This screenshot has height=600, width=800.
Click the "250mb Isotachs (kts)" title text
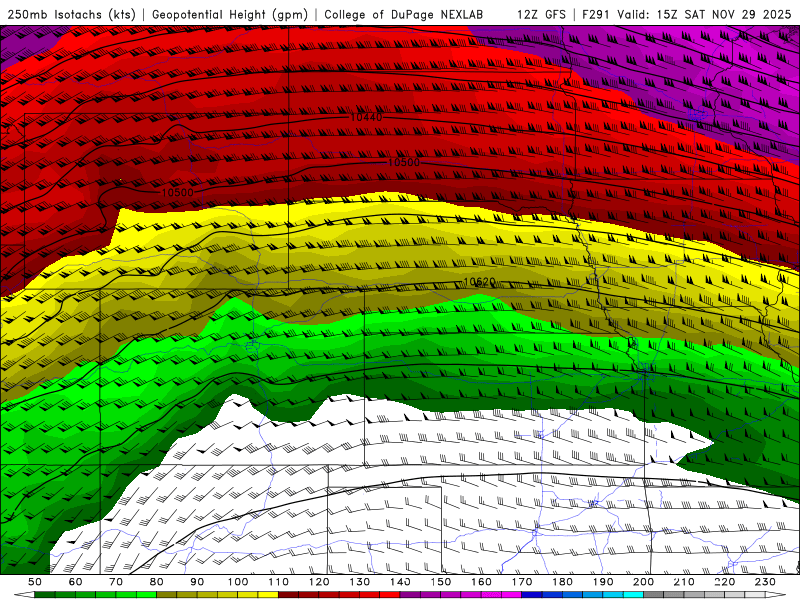click(x=72, y=15)
